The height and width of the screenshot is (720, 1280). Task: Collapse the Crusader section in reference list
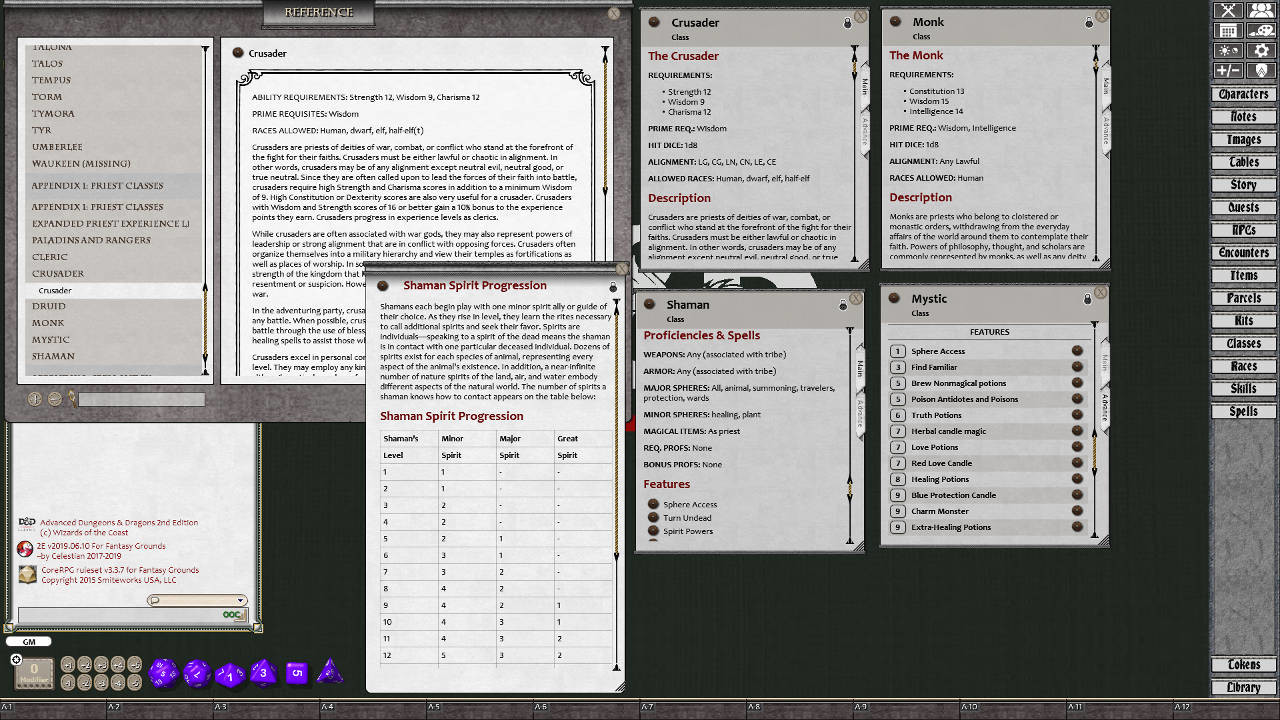pyautogui.click(x=58, y=273)
